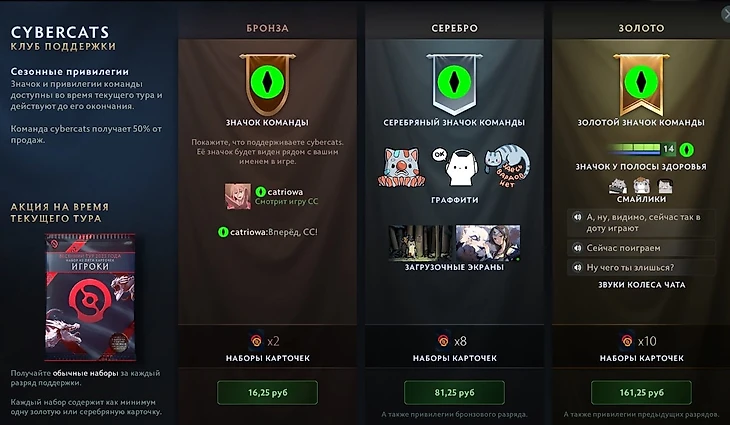730x425 pixels.
Task: Play the 'Сейчас поиграем' chat wheel sound
Action: 642,248
